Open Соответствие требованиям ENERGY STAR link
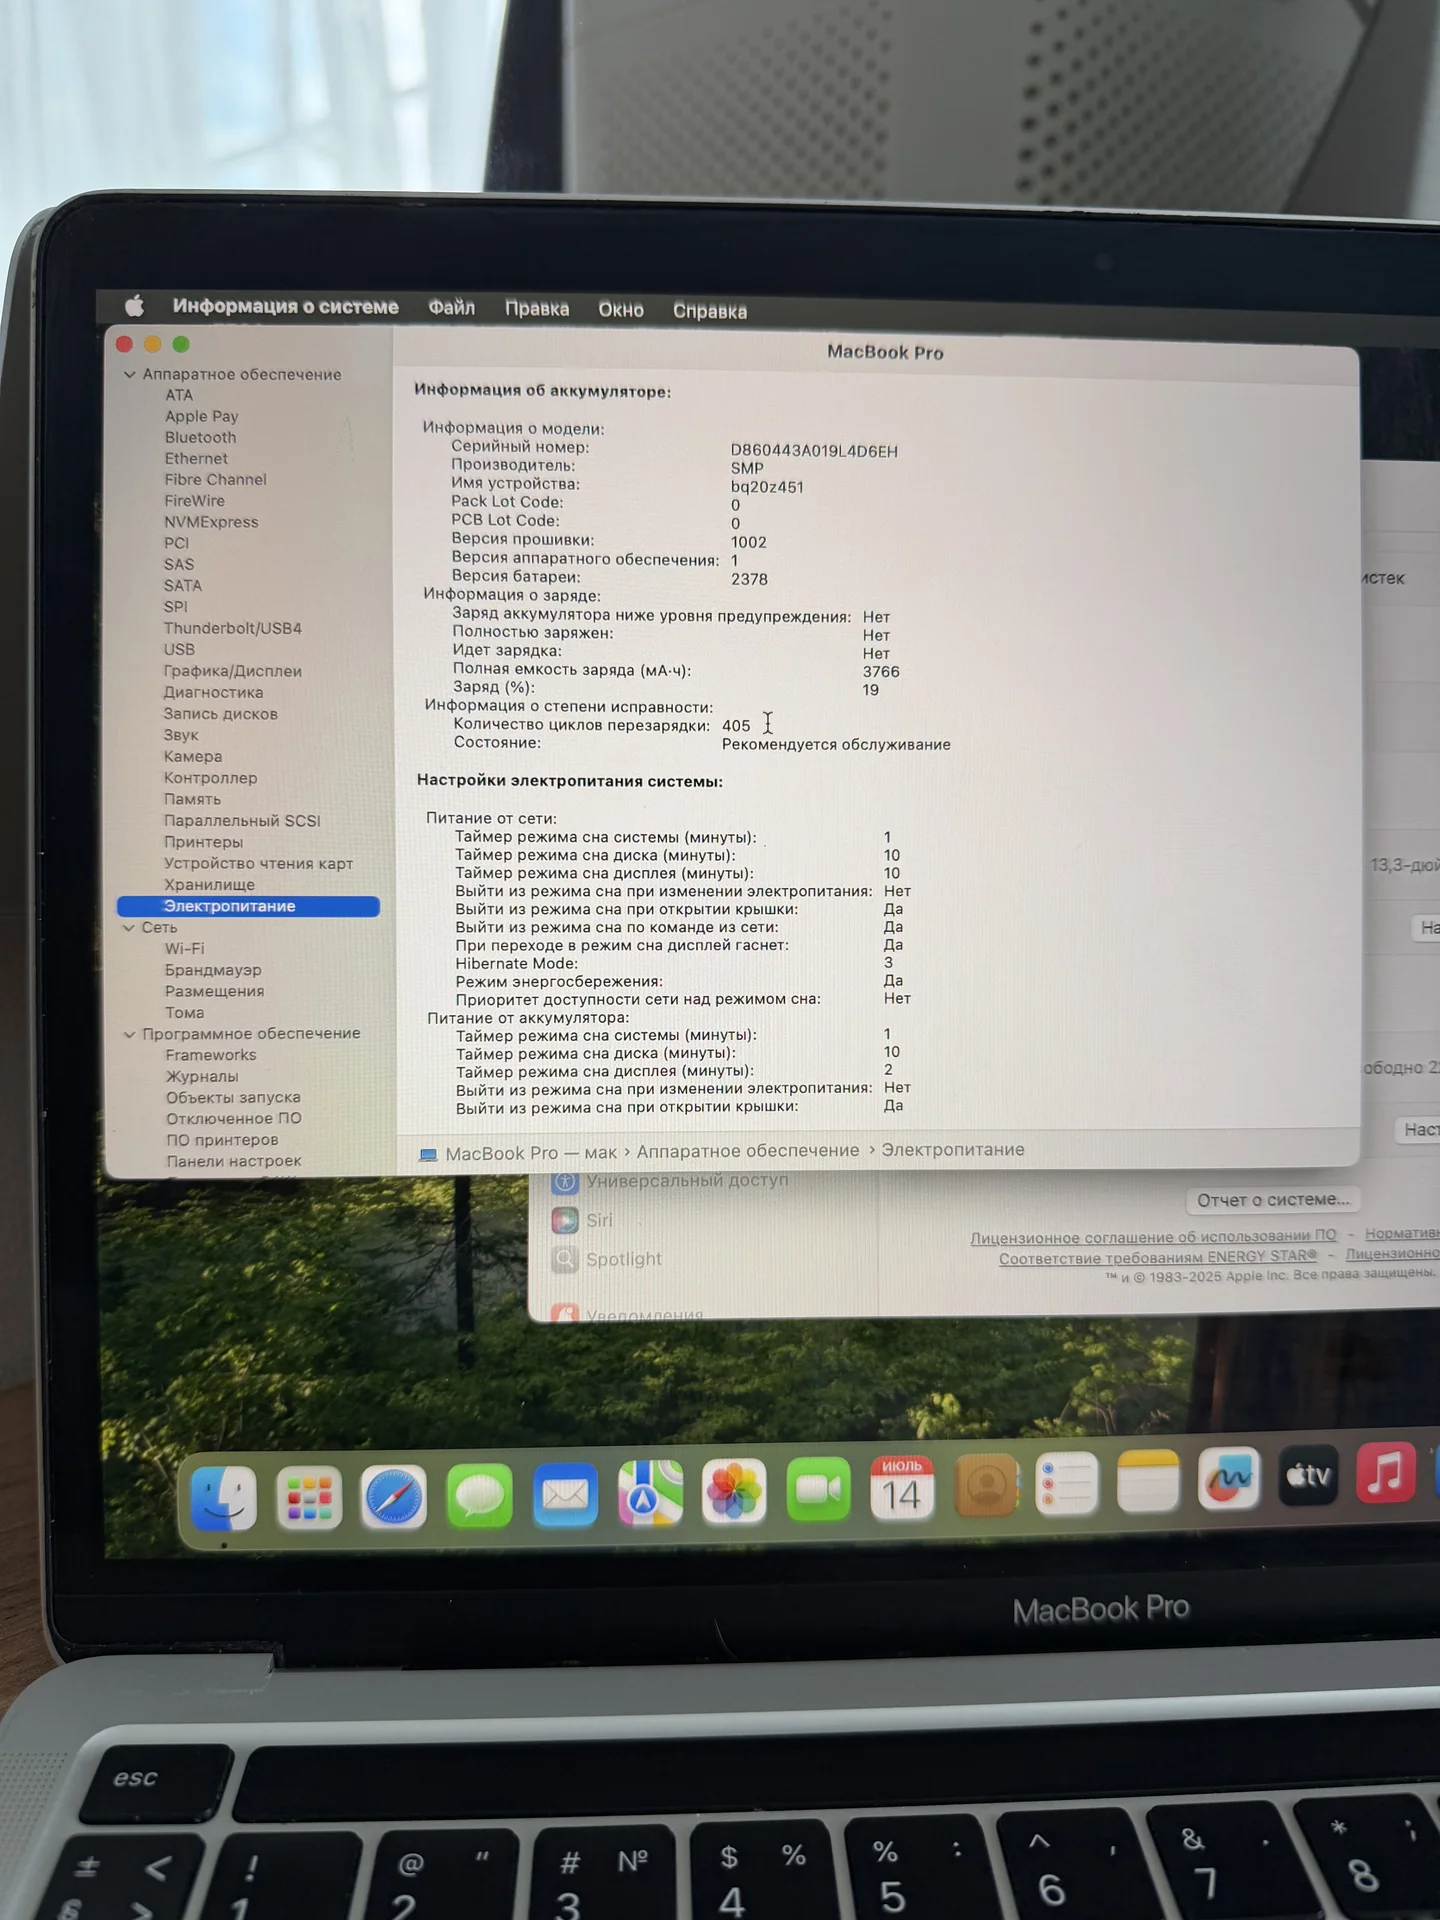The width and height of the screenshot is (1440, 1920). coord(1158,1257)
